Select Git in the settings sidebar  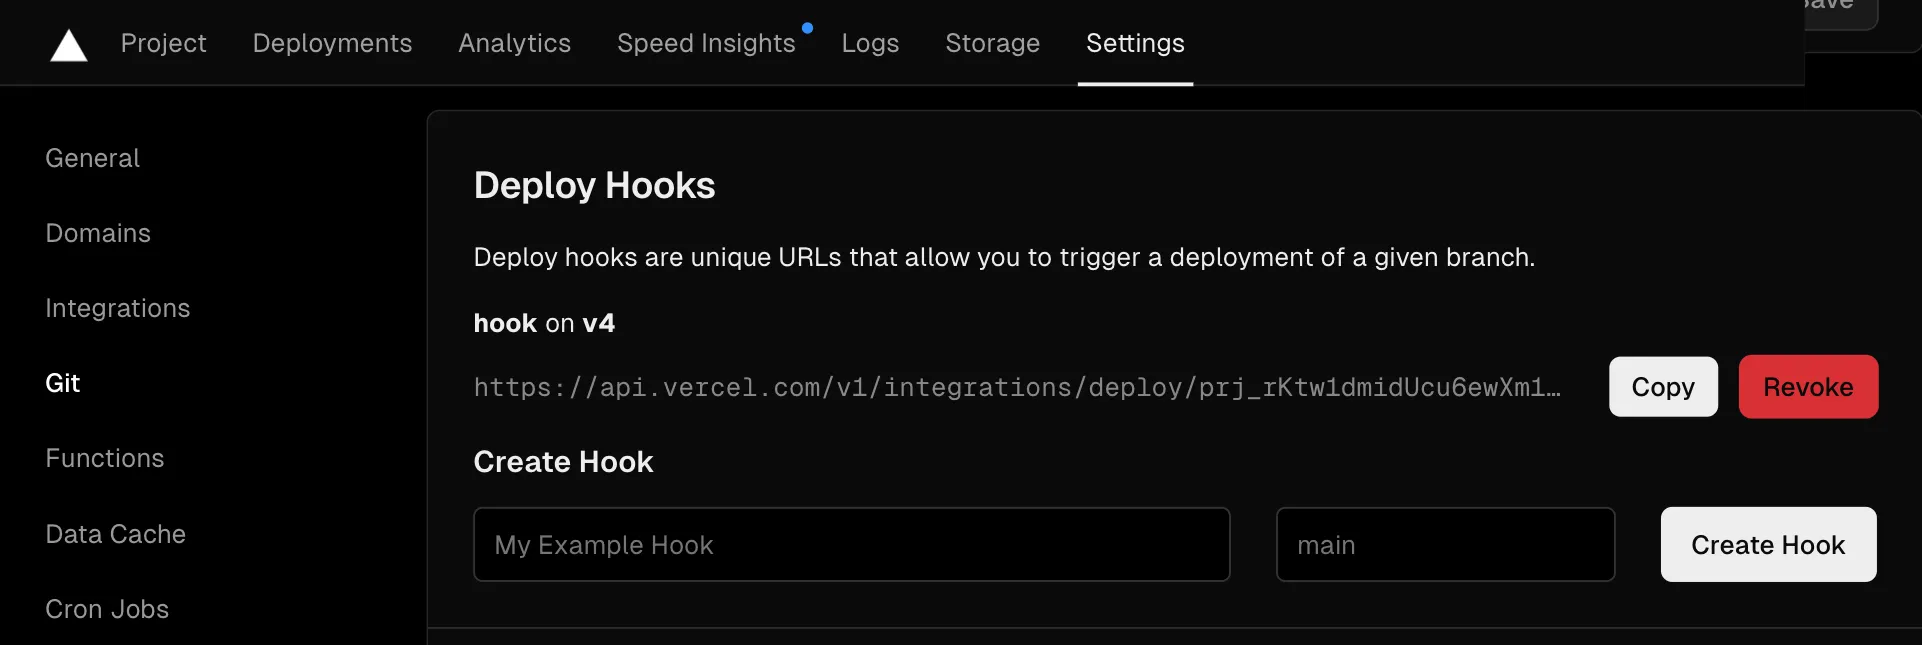click(62, 383)
